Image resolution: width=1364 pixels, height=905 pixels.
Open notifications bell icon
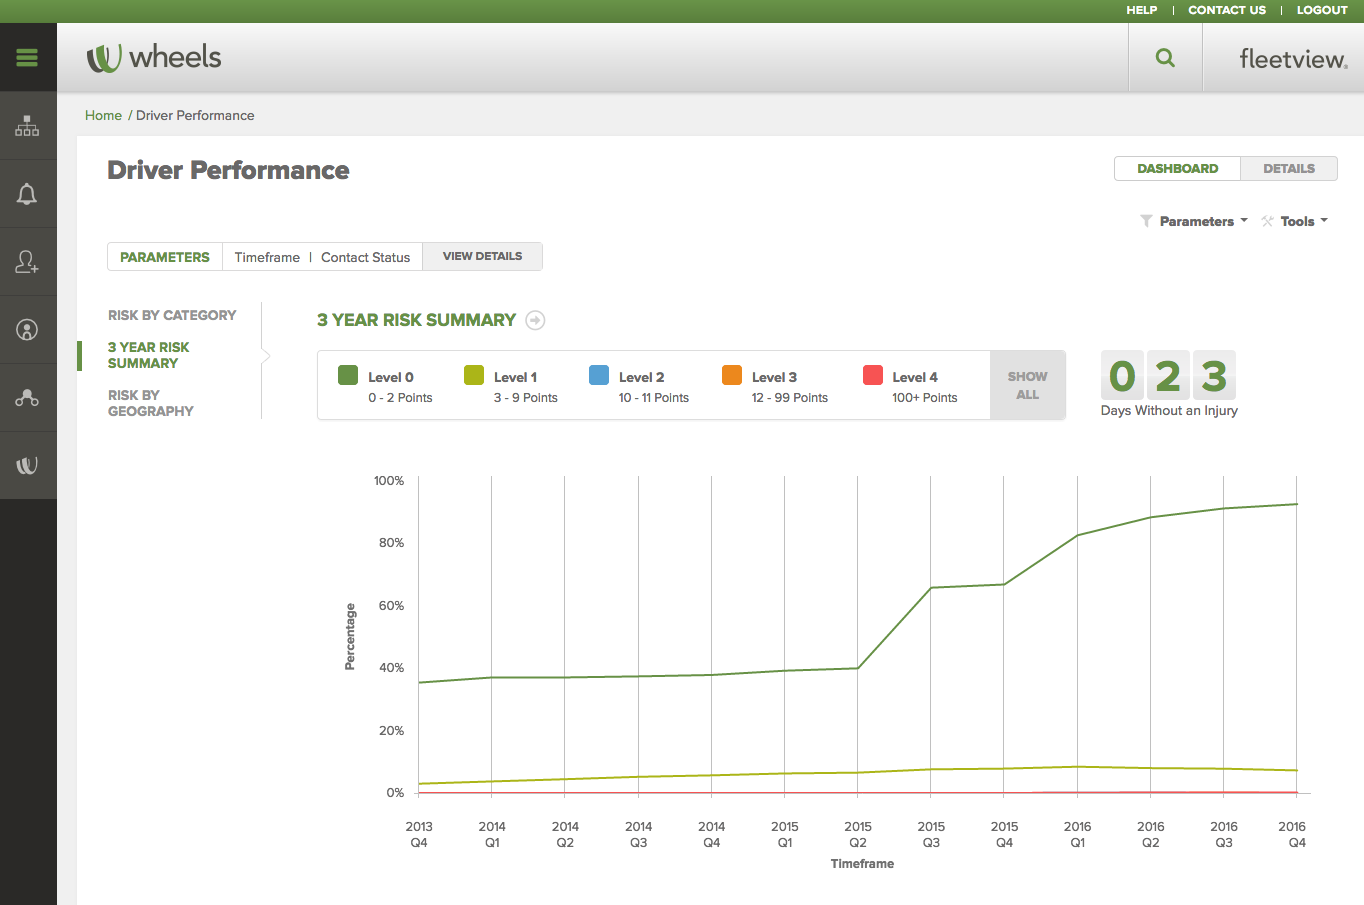click(27, 194)
